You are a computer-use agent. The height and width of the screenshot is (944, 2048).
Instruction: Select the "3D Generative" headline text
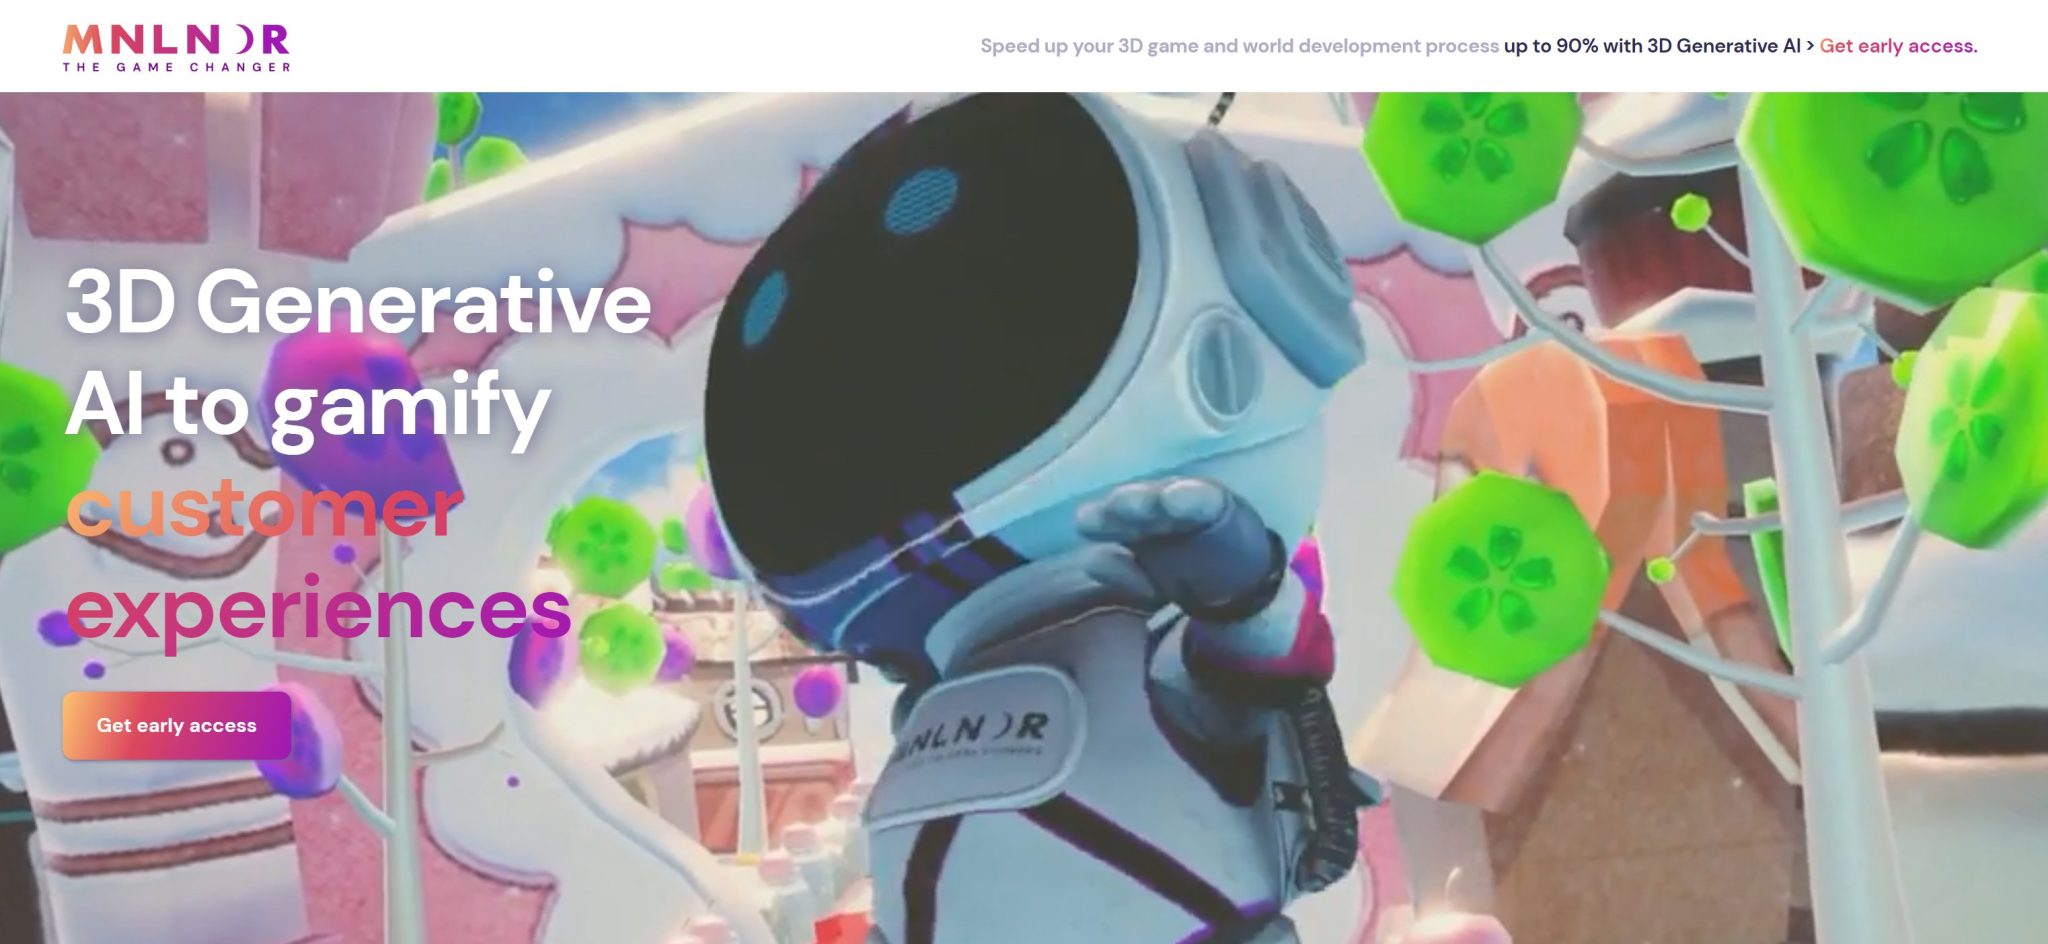coord(358,302)
